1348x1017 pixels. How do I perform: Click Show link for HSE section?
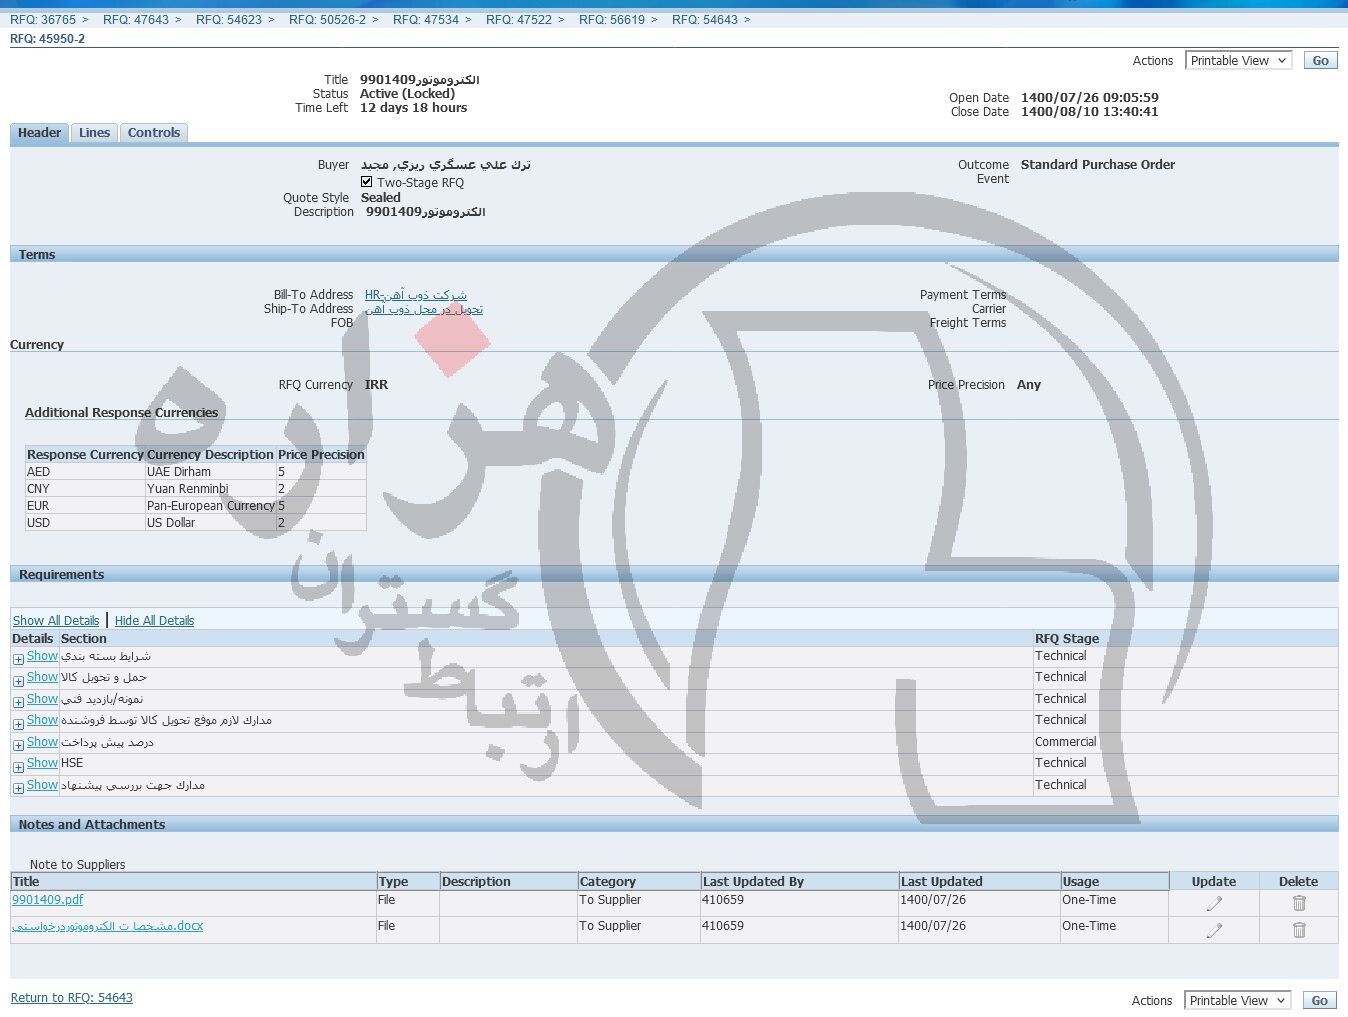(42, 763)
